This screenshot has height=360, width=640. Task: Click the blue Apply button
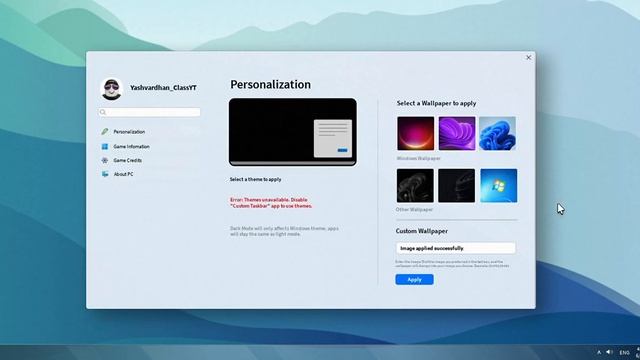tap(414, 280)
